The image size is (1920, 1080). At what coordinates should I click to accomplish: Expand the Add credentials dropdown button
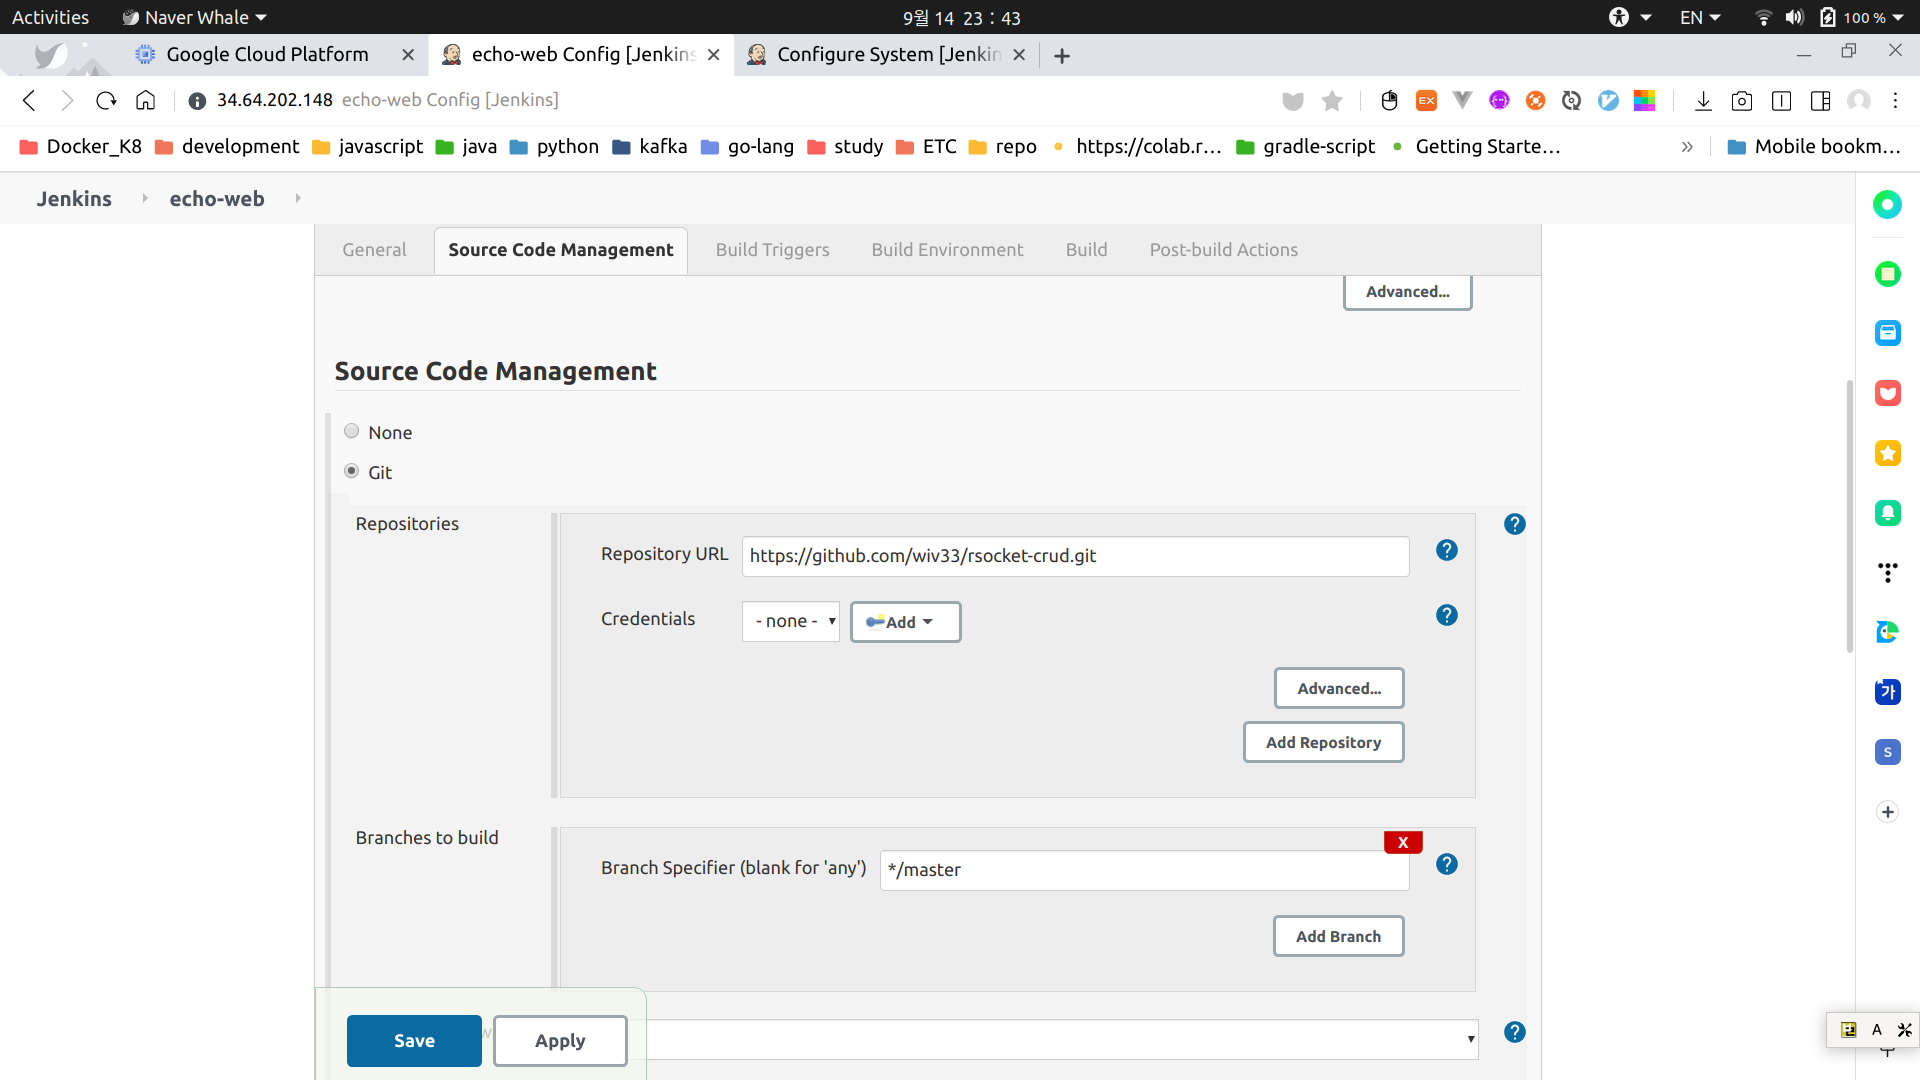(x=904, y=622)
